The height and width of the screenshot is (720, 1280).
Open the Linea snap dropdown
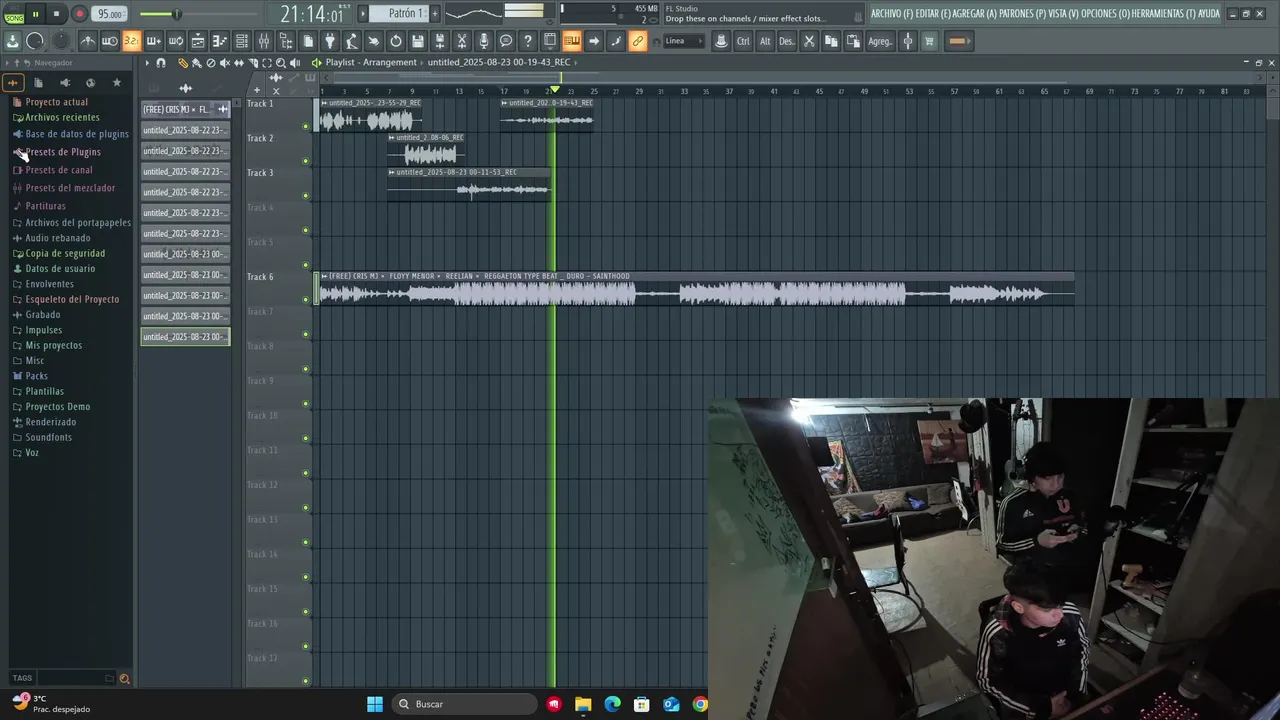click(683, 41)
